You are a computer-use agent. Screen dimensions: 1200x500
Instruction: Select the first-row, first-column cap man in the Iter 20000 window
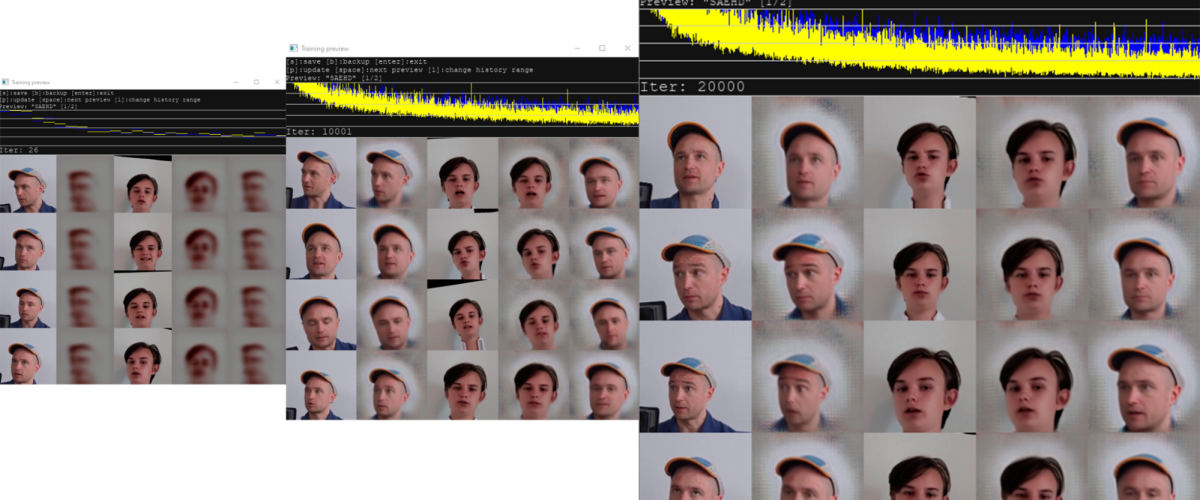click(696, 152)
